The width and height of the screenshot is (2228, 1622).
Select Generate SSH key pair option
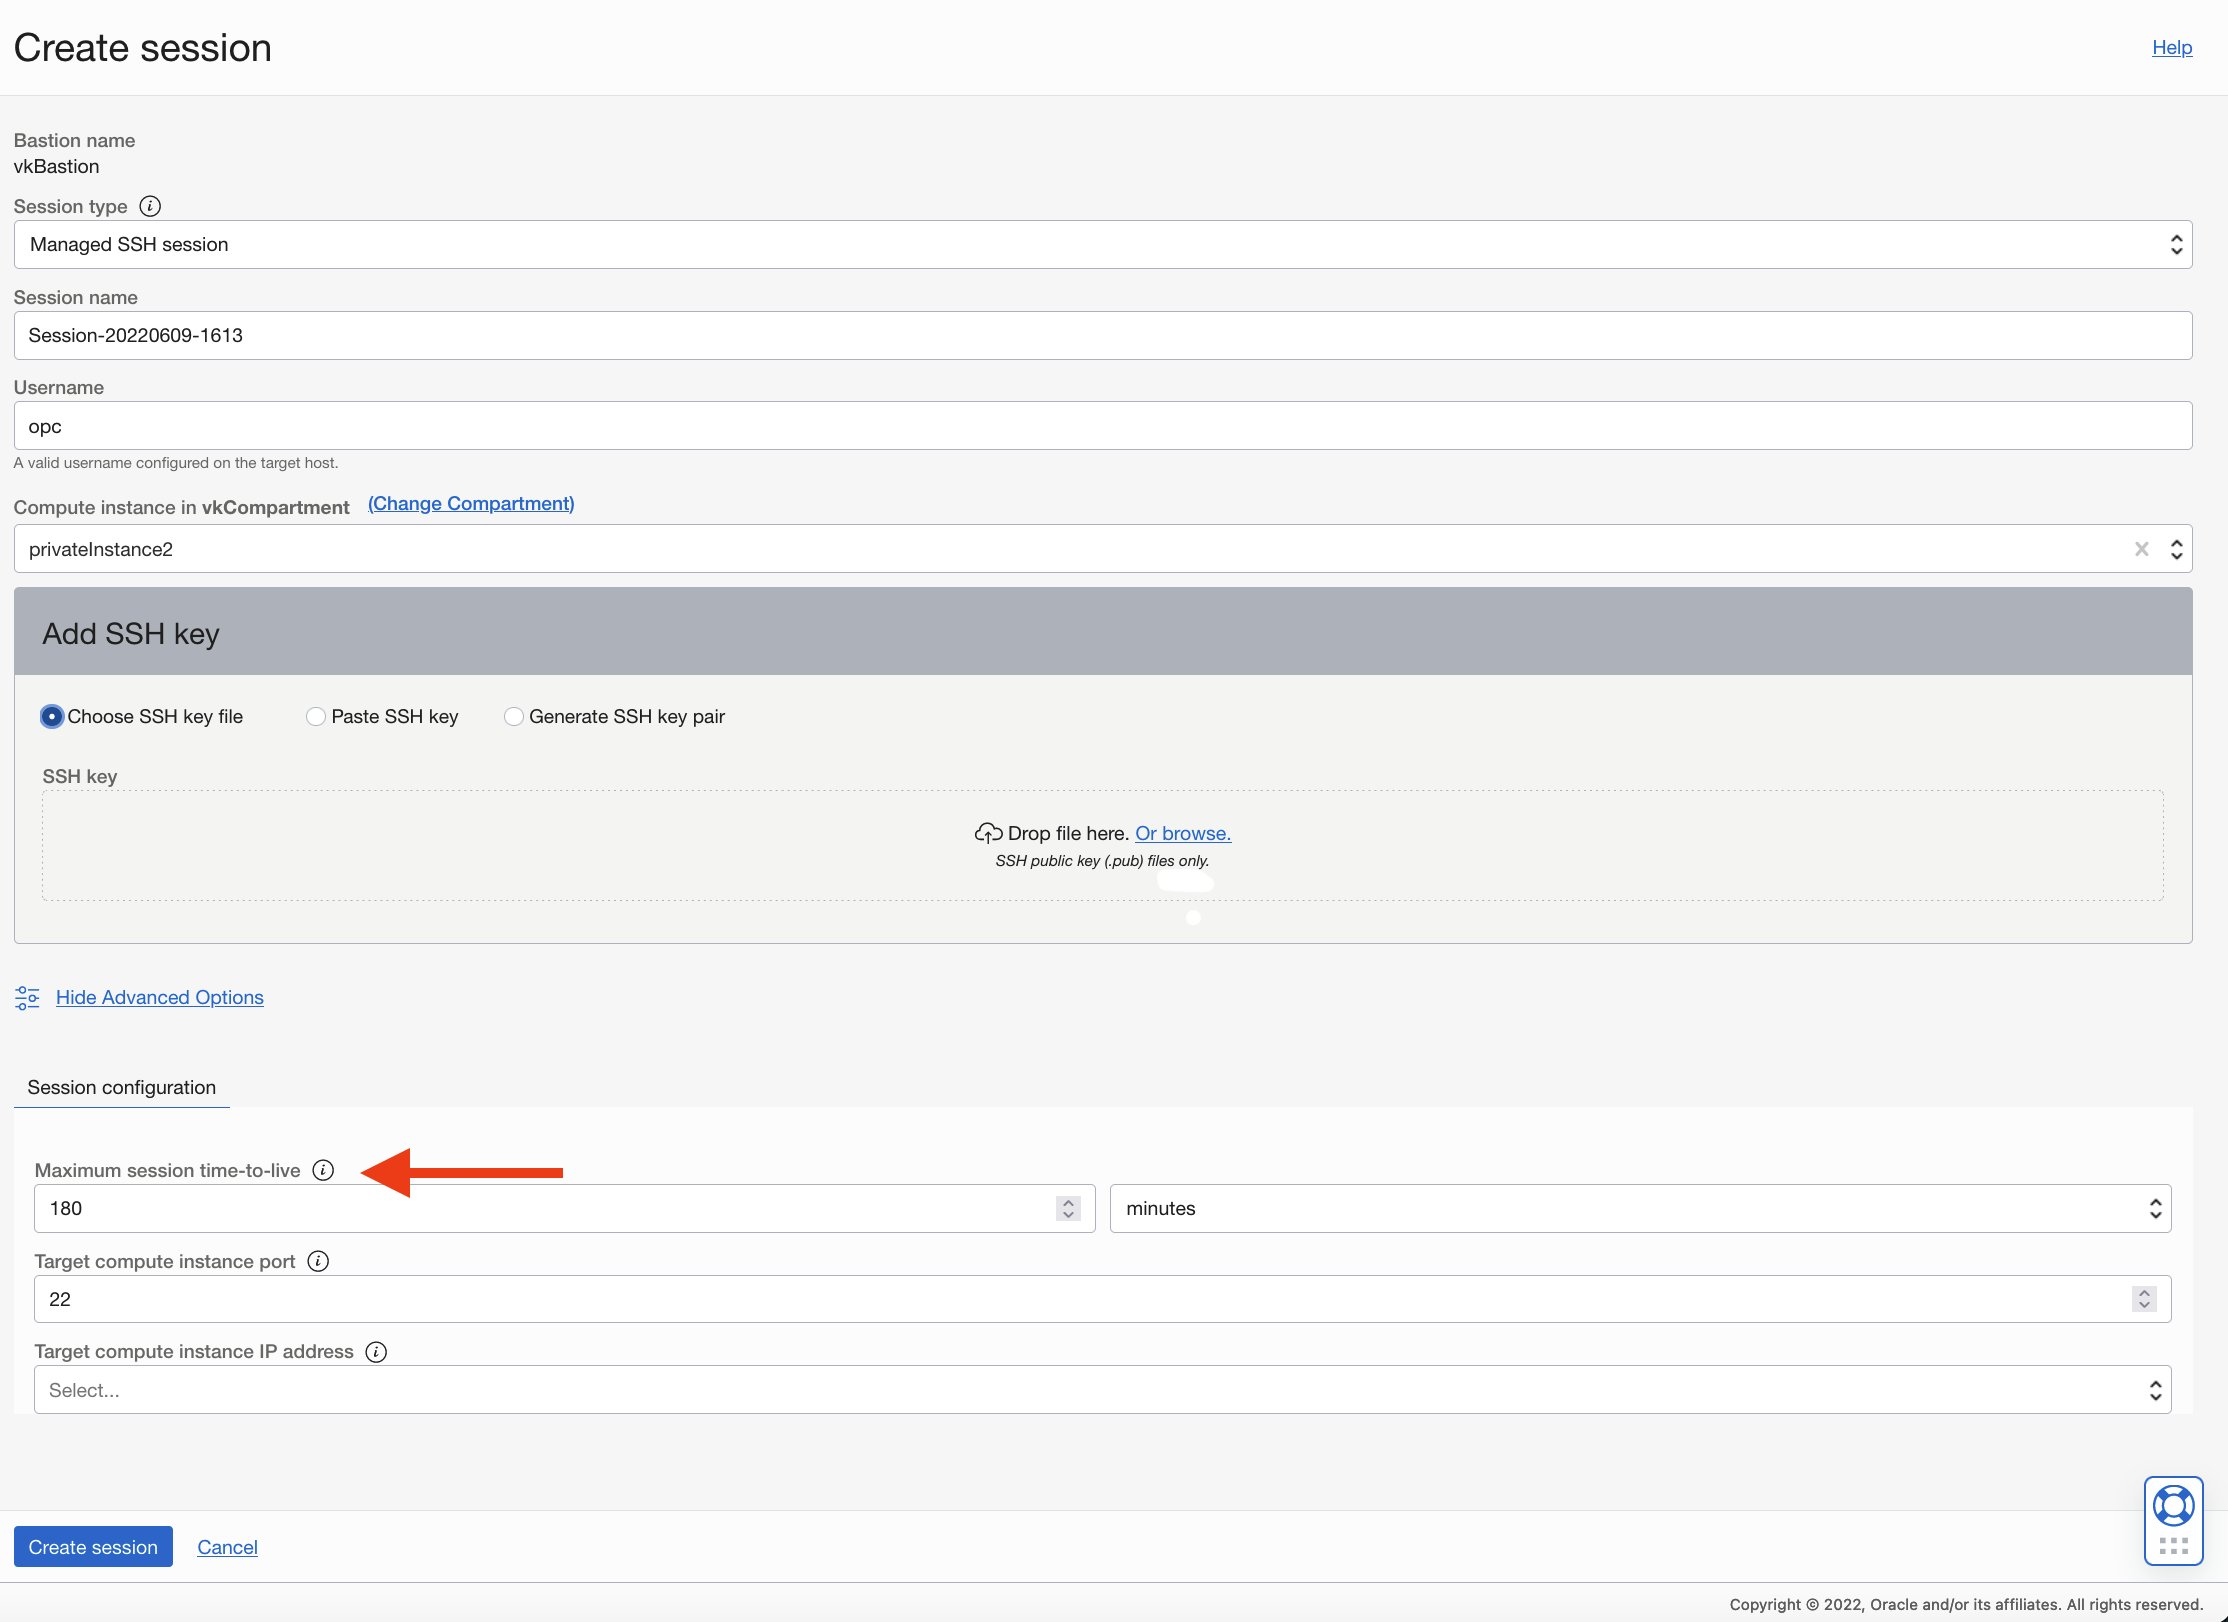[x=514, y=716]
